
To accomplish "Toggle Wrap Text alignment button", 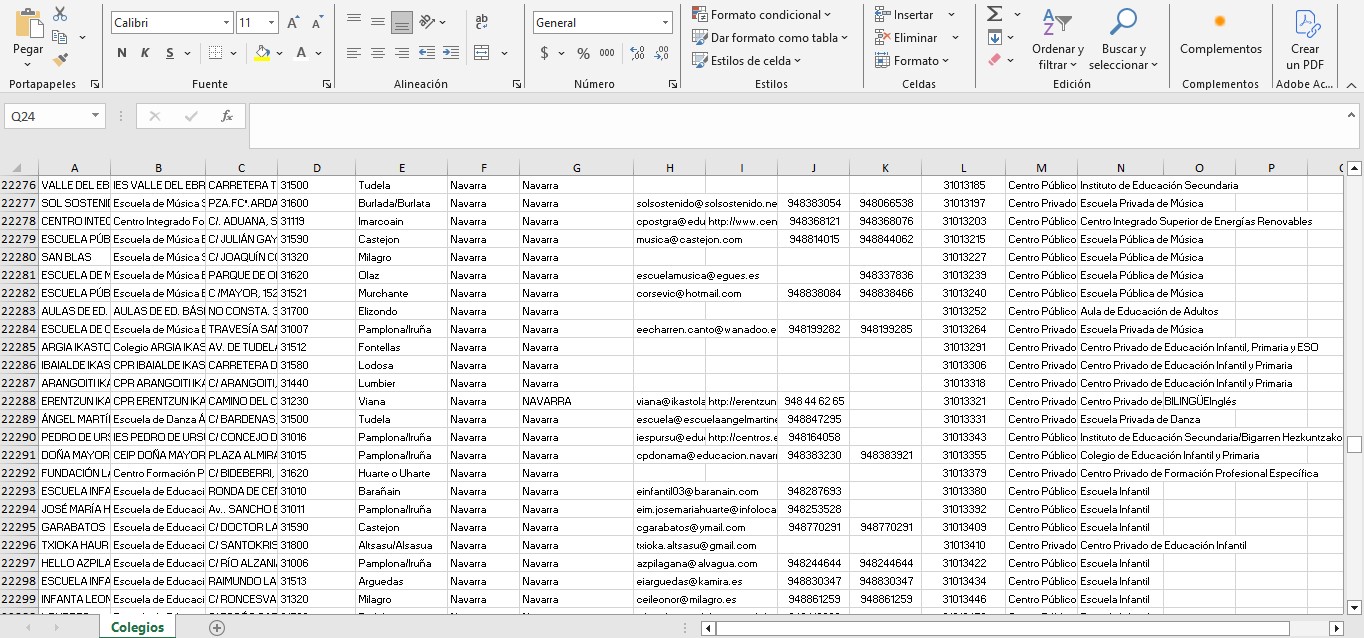I will point(482,22).
